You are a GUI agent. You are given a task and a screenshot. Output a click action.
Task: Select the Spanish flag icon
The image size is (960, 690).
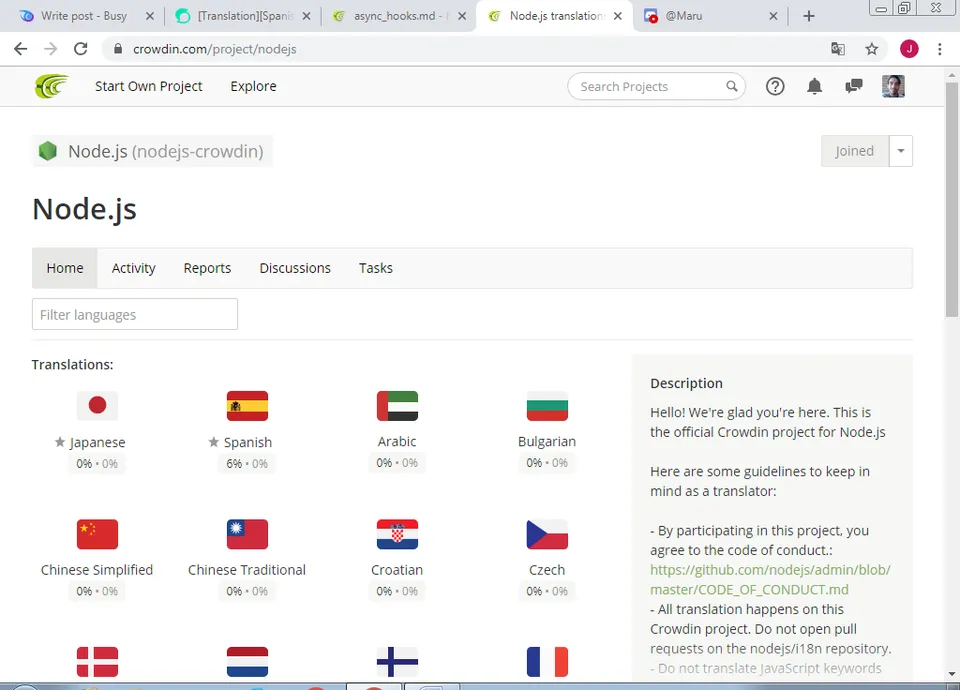click(x=247, y=405)
